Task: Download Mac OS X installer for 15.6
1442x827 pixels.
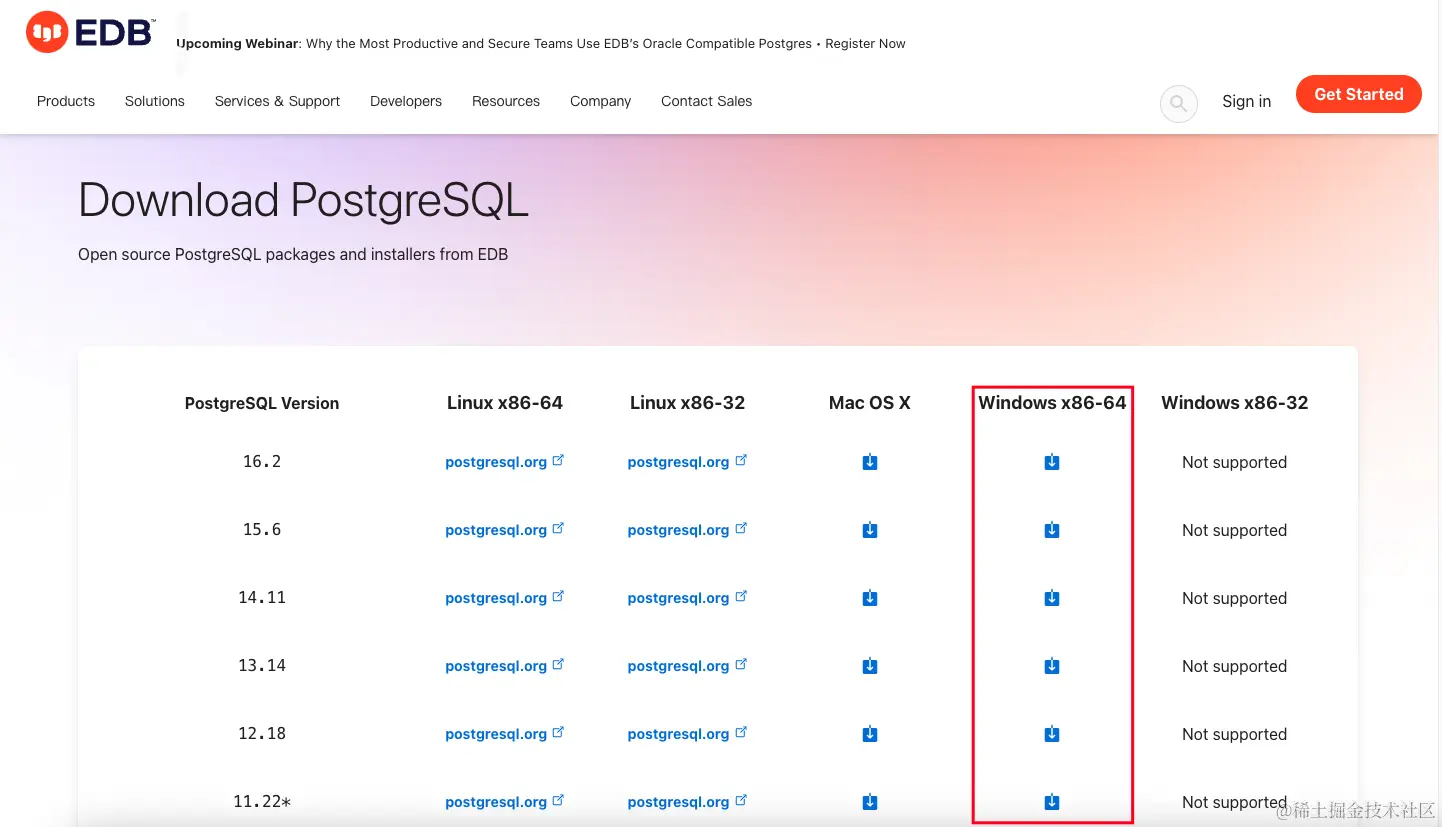Action: point(870,530)
